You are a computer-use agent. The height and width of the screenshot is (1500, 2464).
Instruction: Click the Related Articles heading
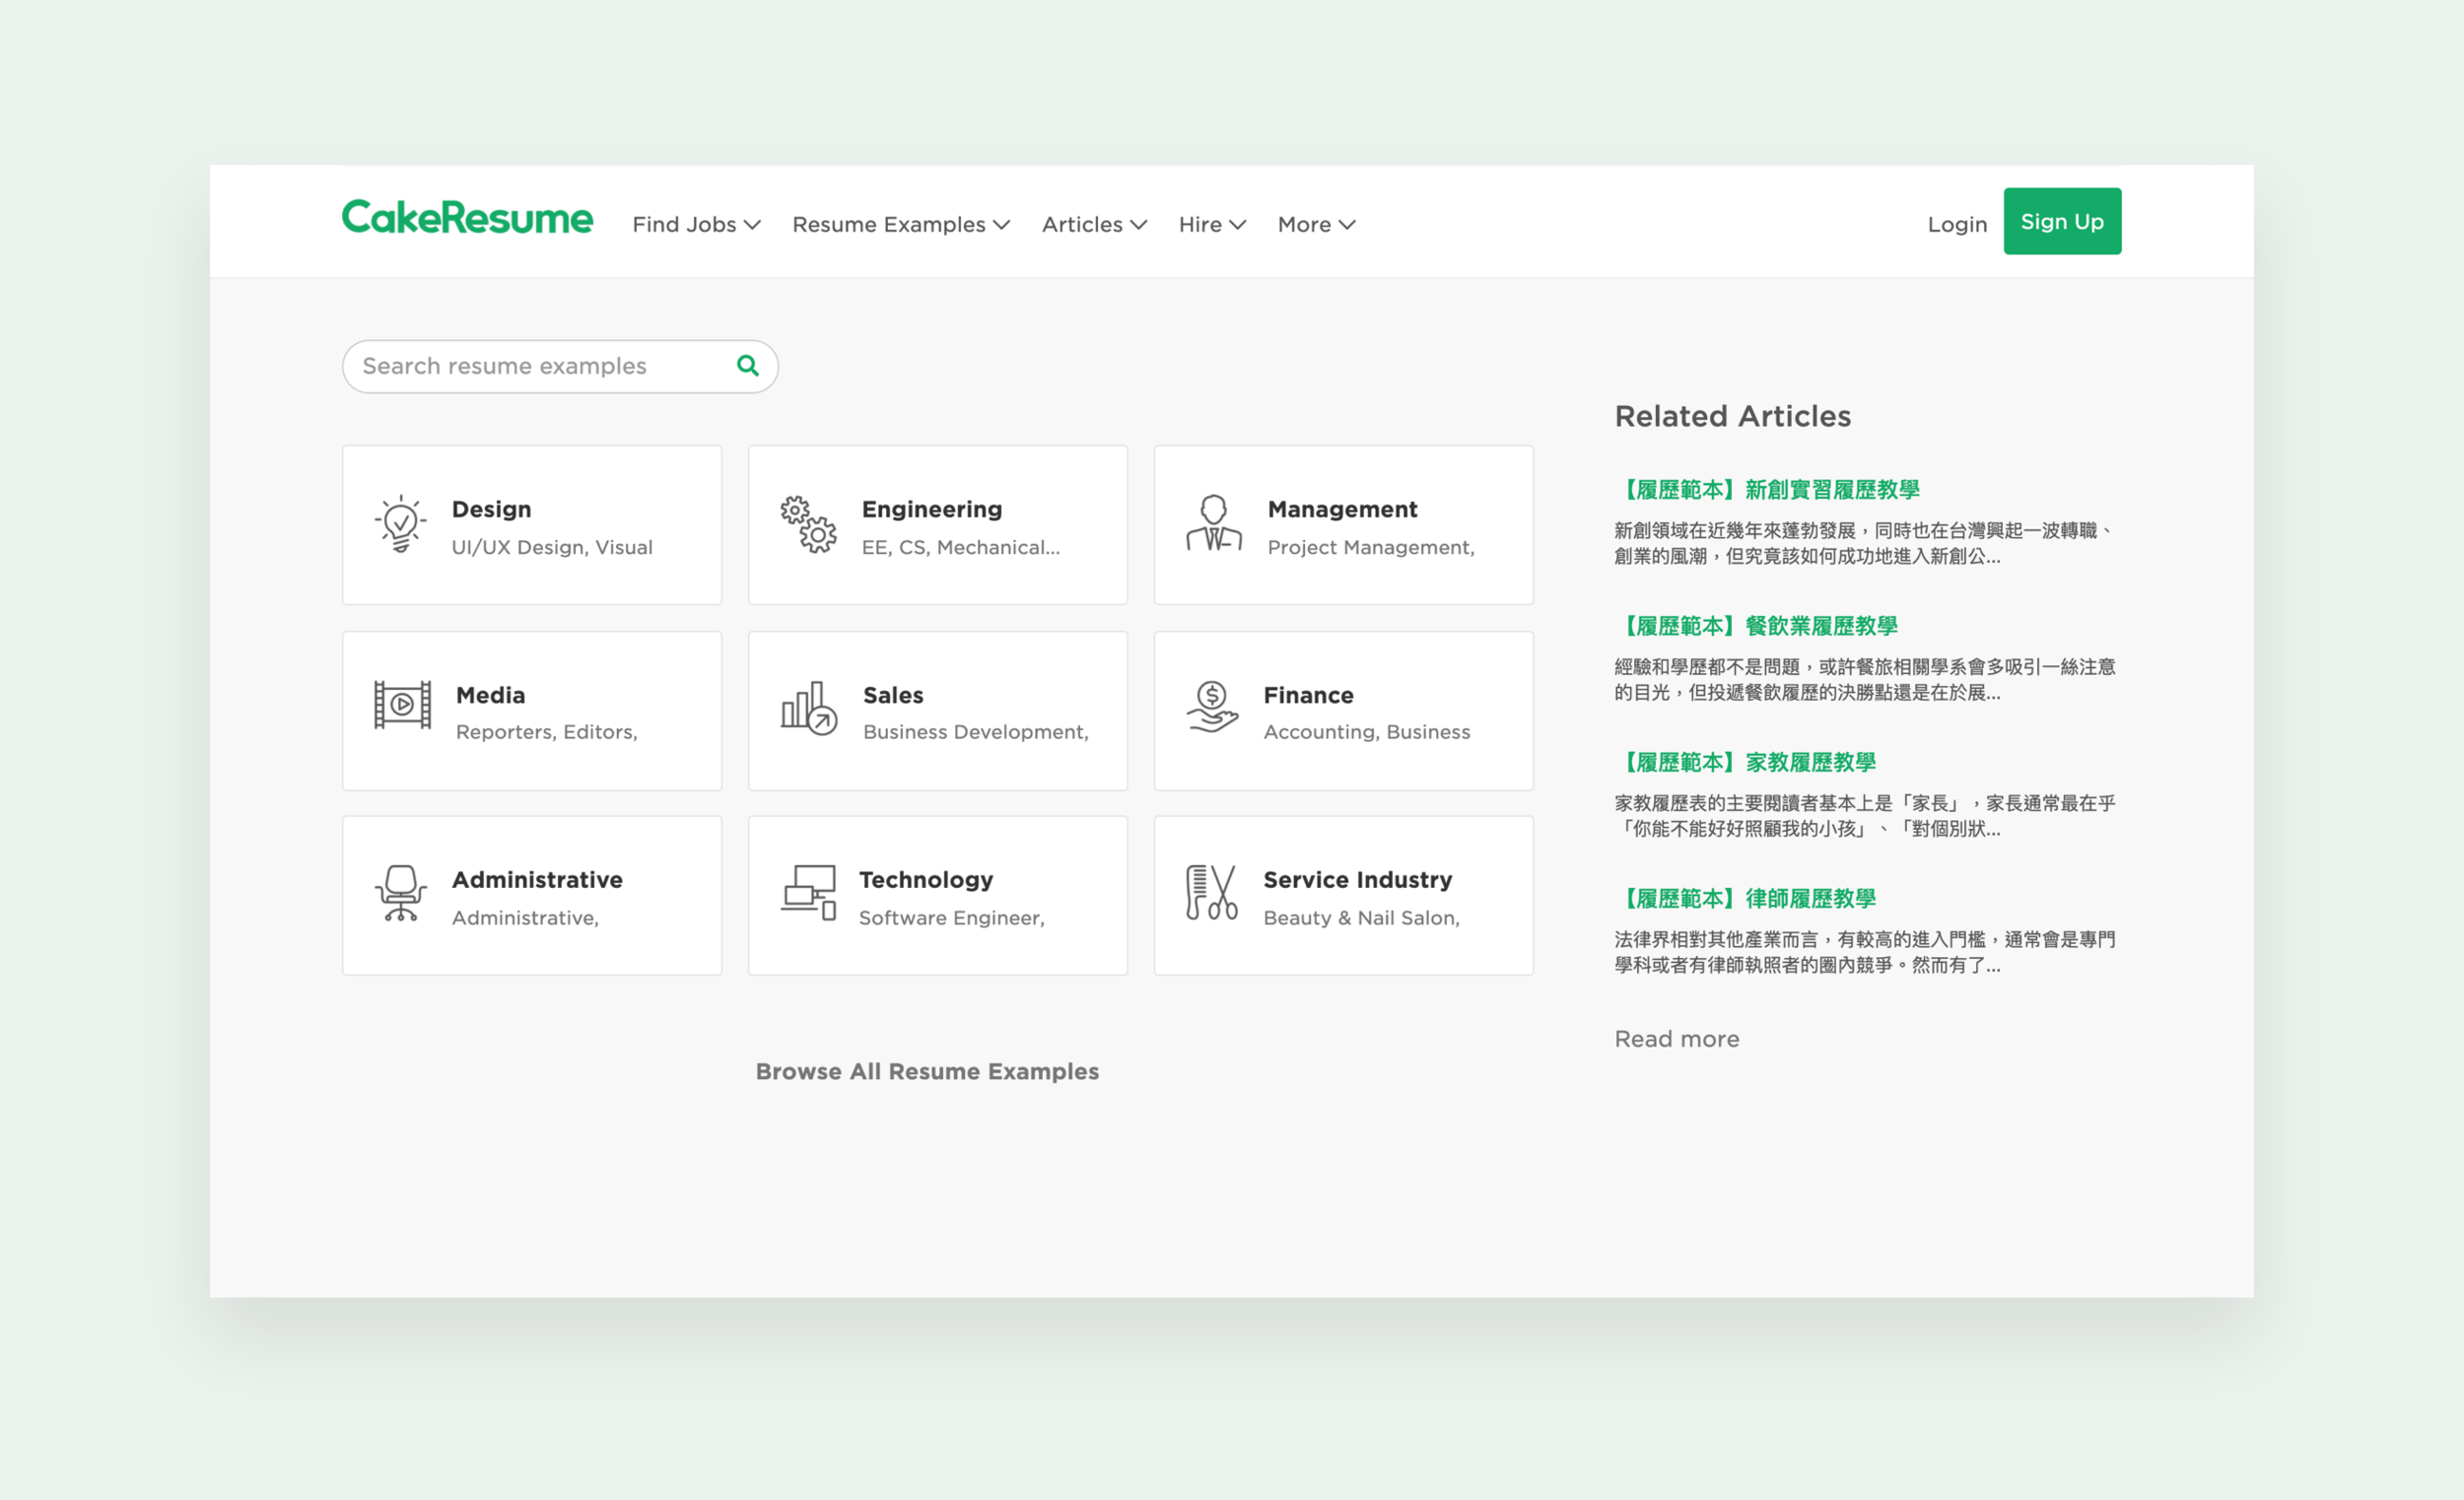pyautogui.click(x=1733, y=416)
